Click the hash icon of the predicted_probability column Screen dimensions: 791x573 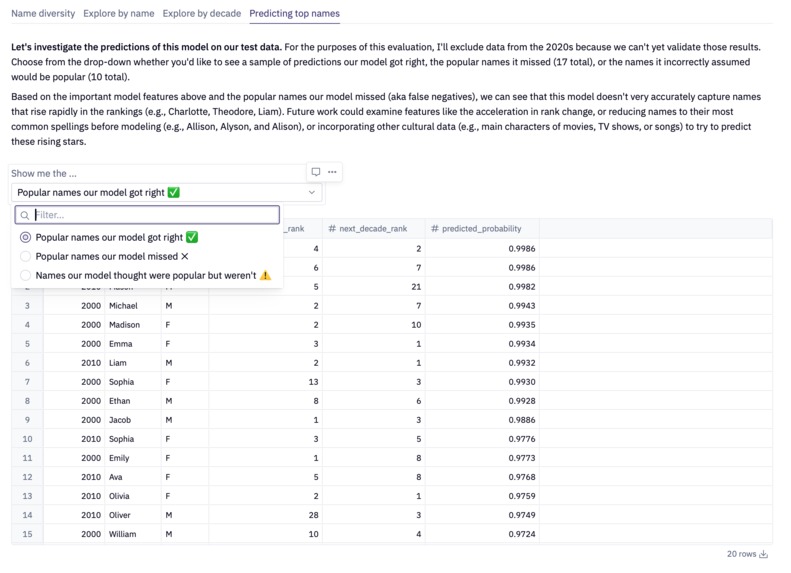(435, 228)
